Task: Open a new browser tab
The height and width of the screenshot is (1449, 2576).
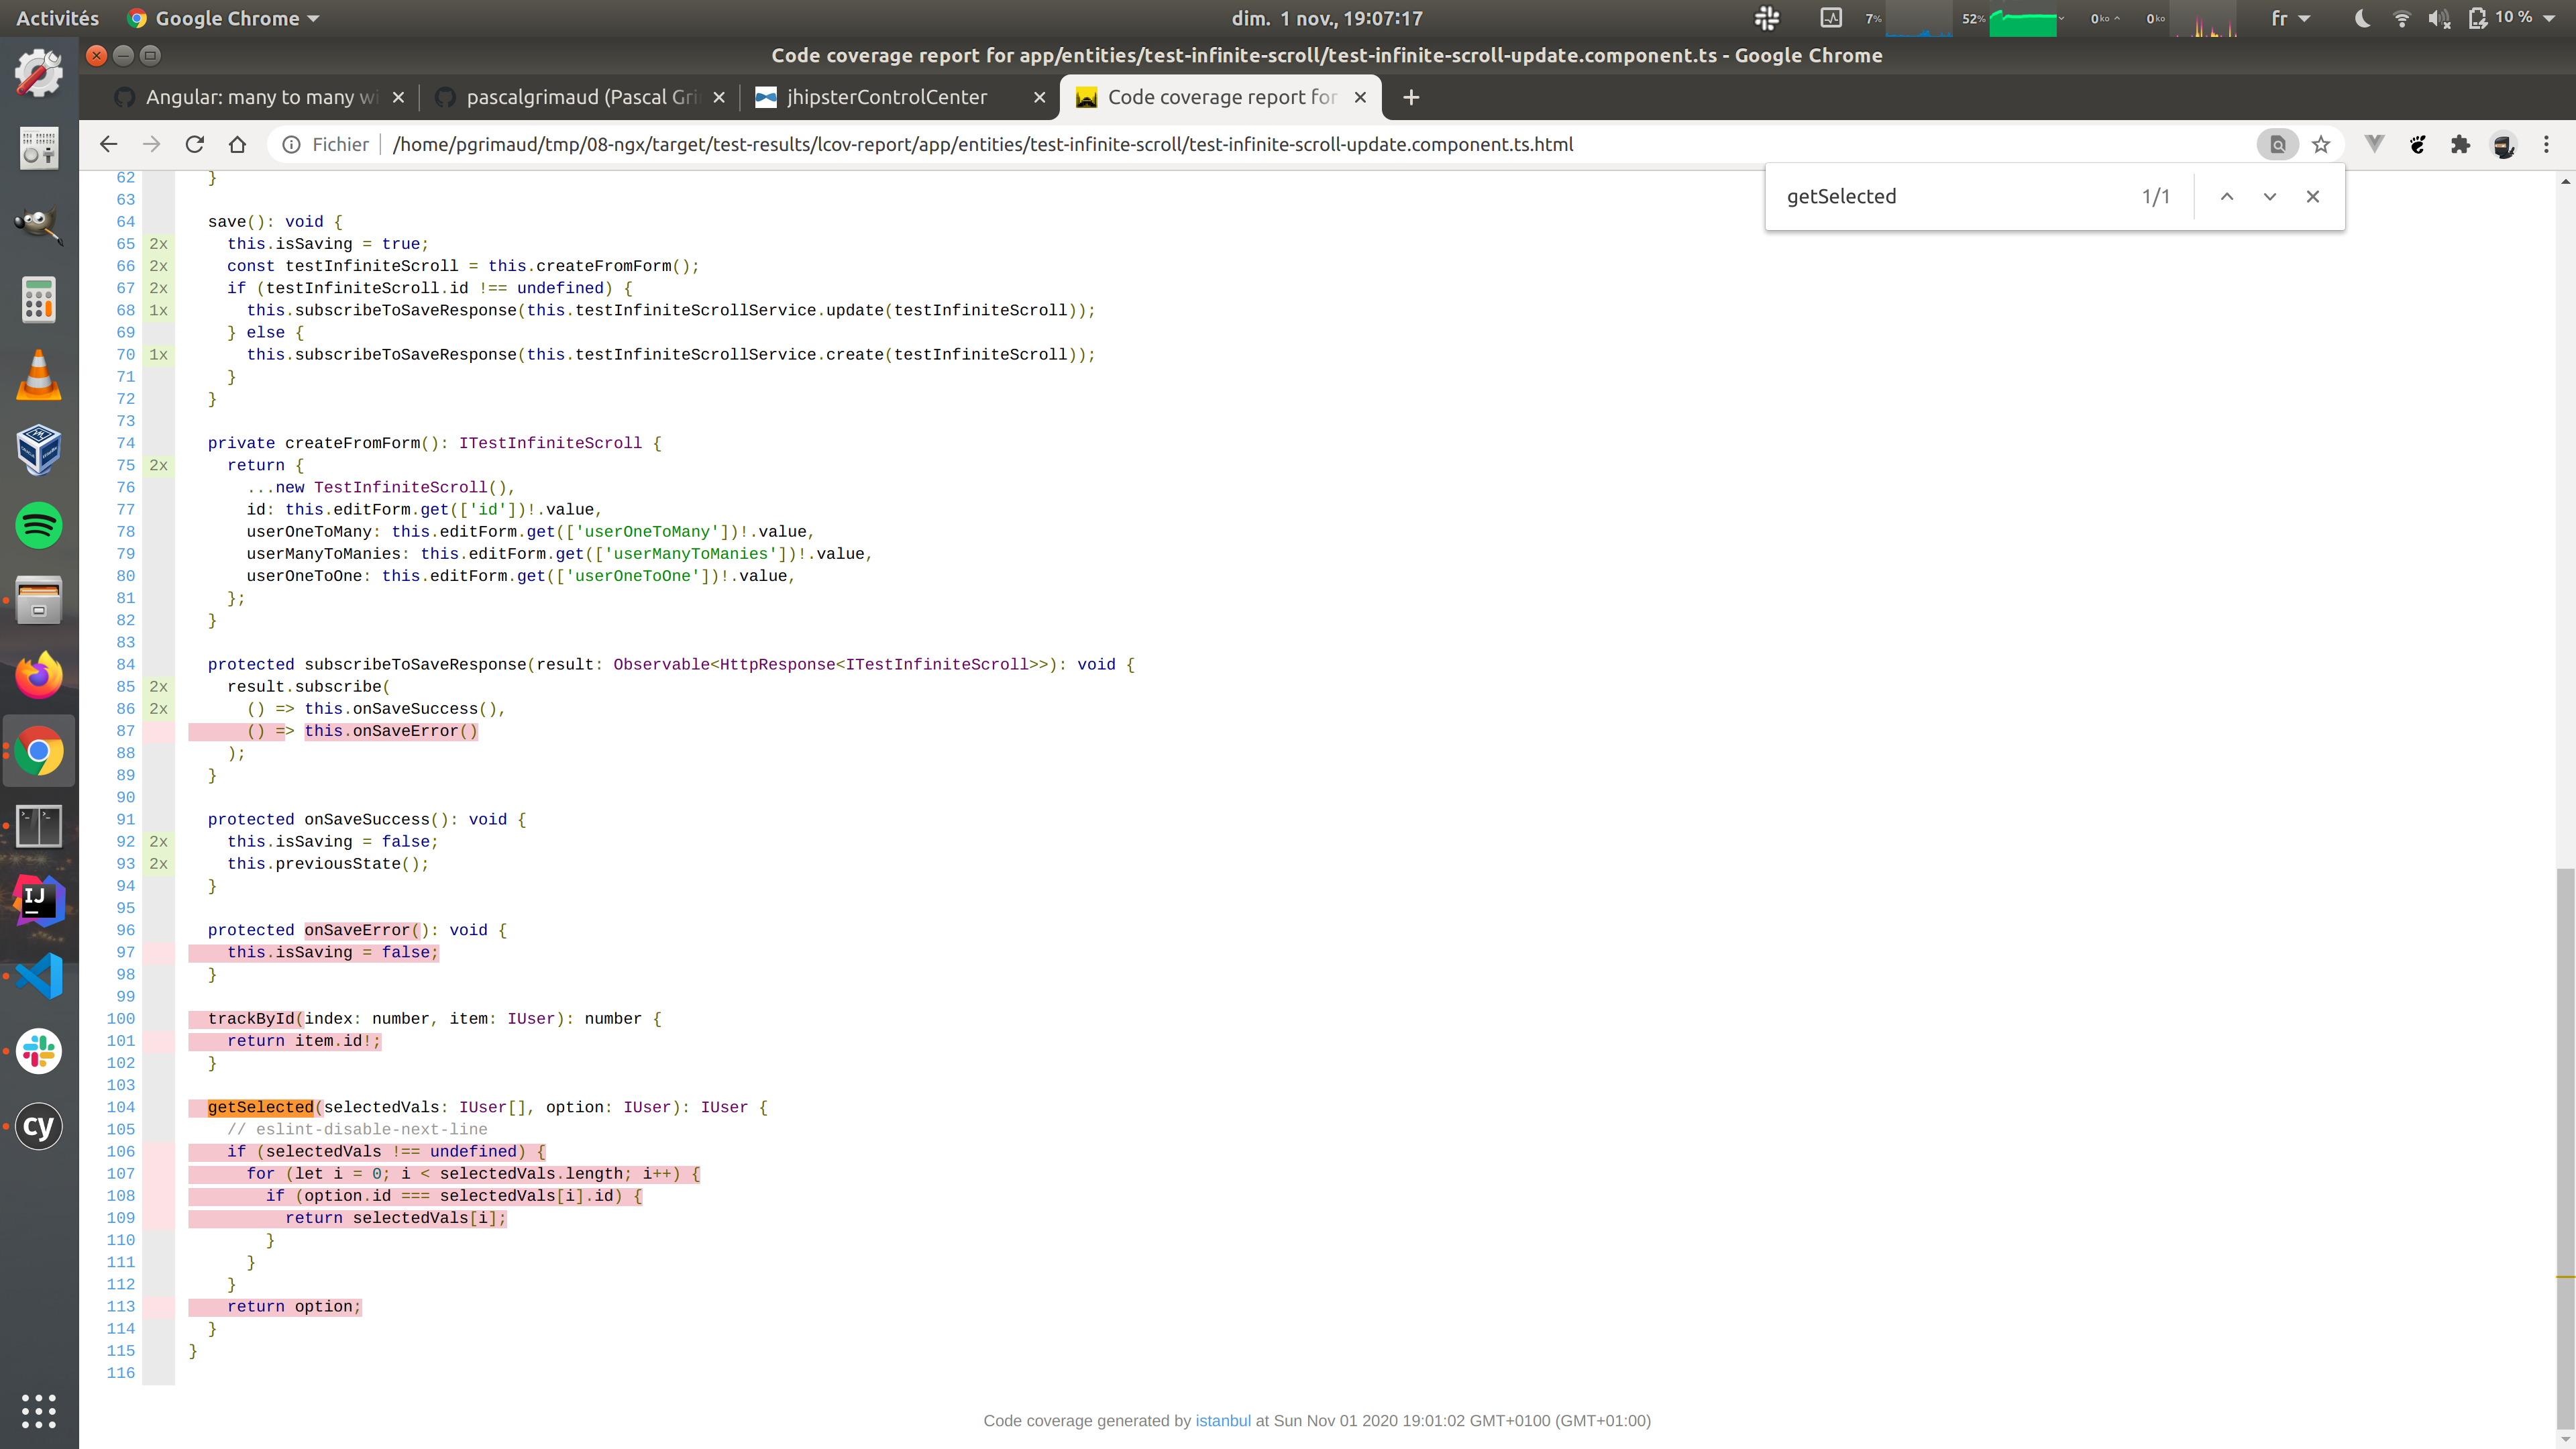Action: click(x=1411, y=97)
